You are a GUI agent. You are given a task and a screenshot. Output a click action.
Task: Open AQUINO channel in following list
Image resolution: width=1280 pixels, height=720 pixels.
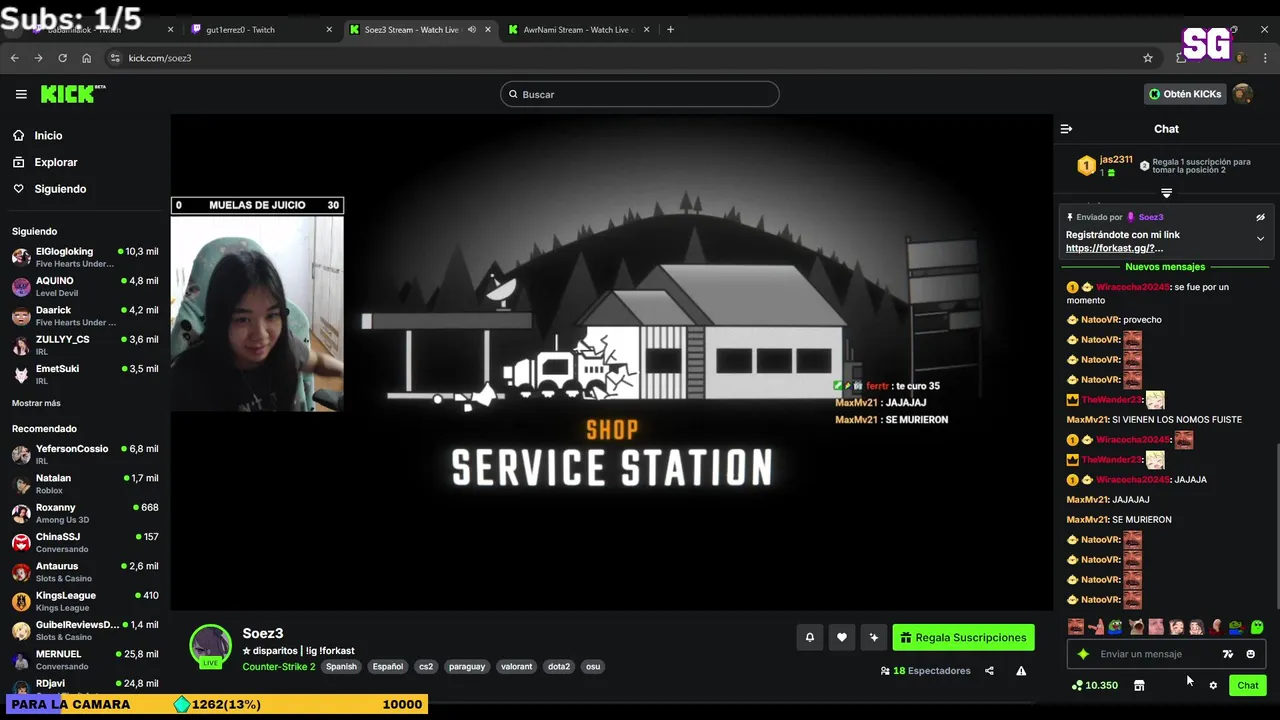tap(85, 286)
